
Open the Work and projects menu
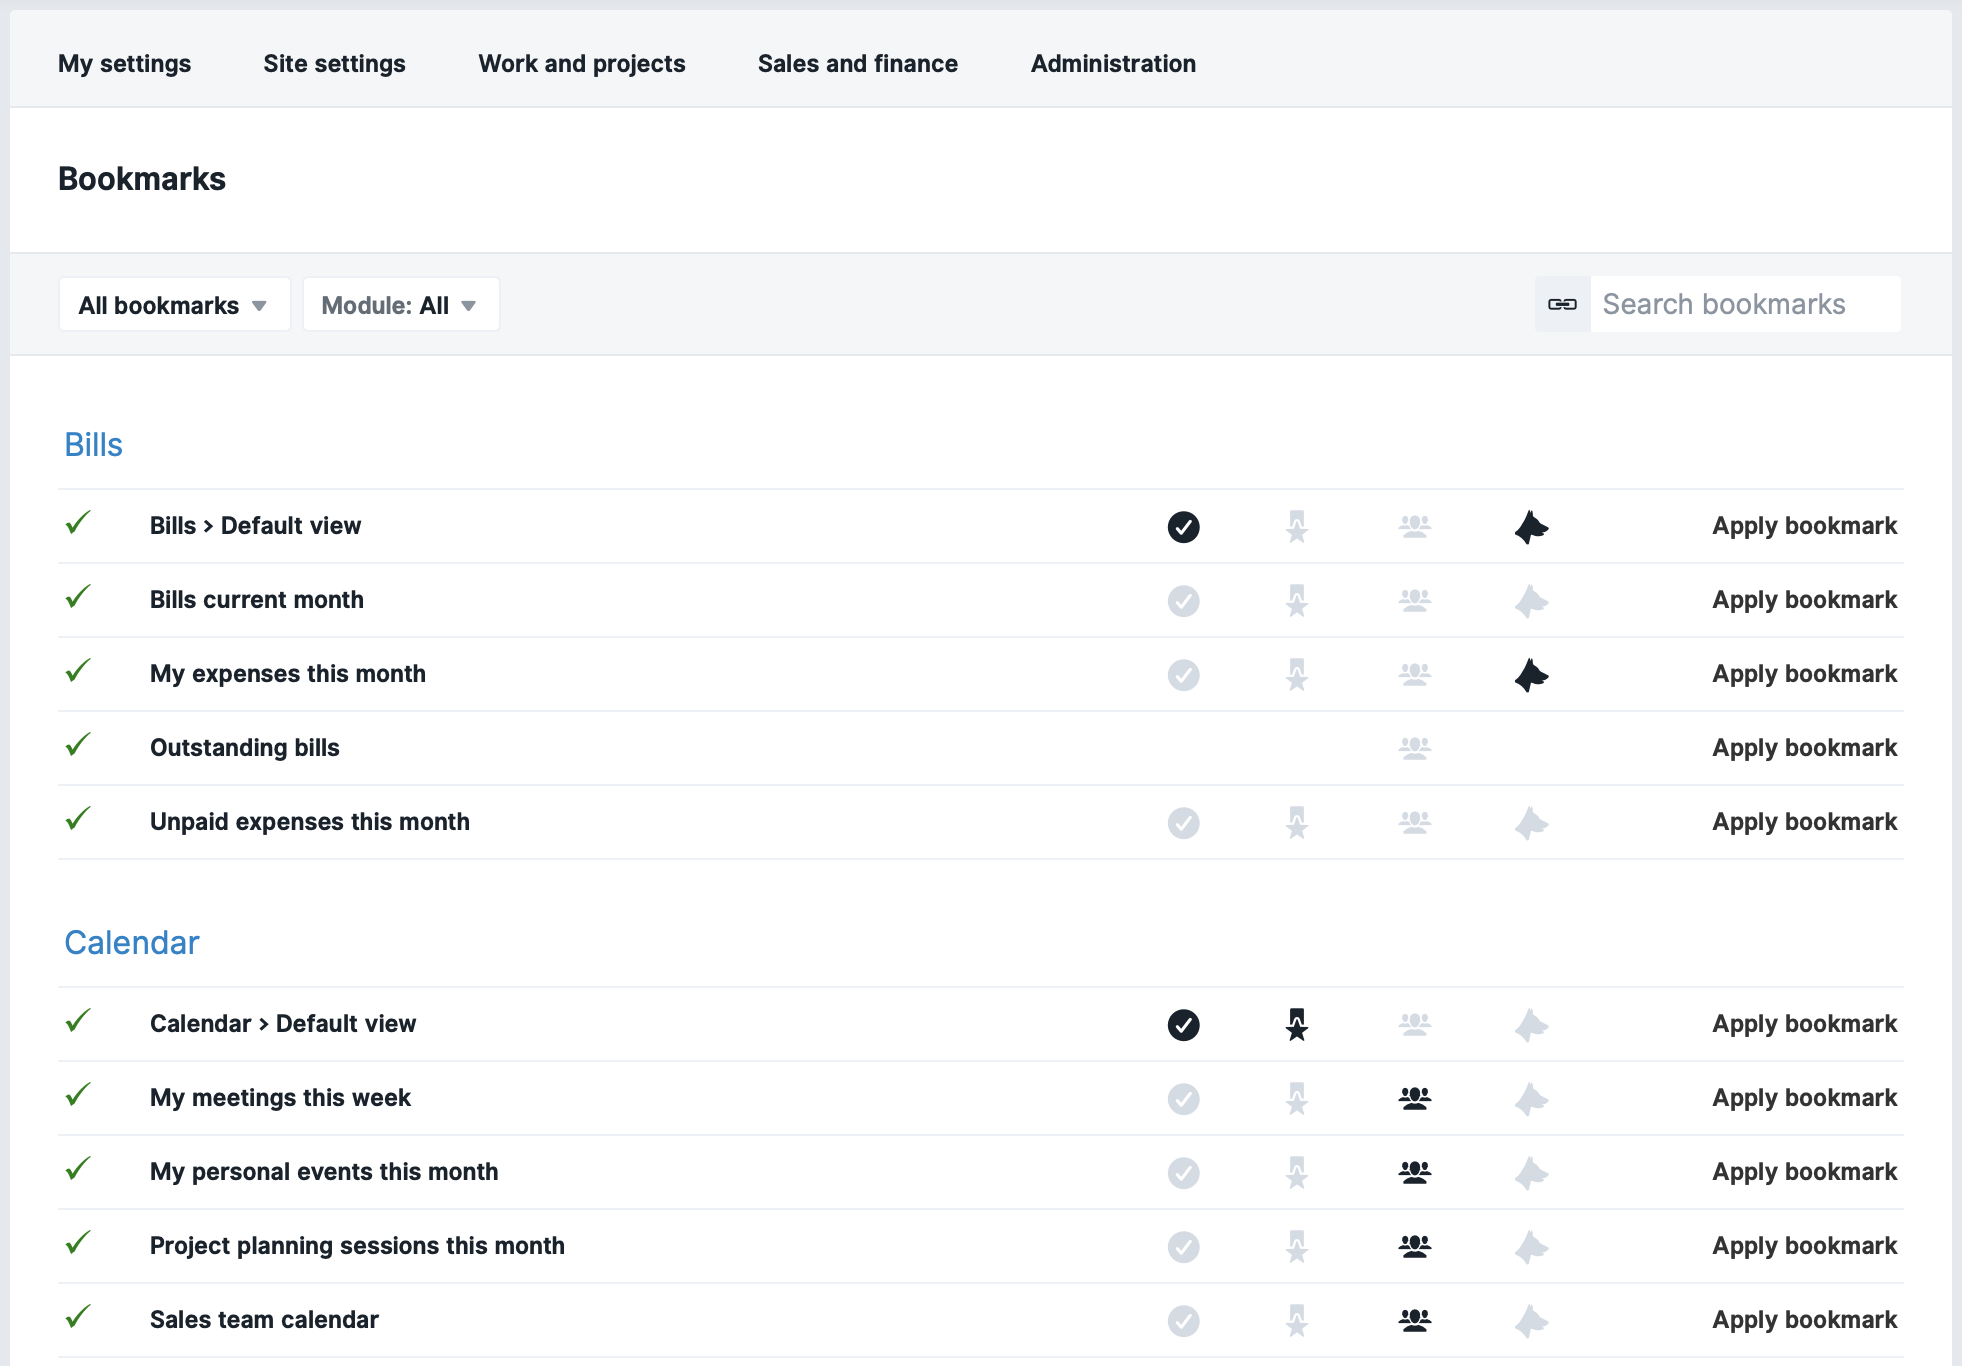[x=582, y=63]
